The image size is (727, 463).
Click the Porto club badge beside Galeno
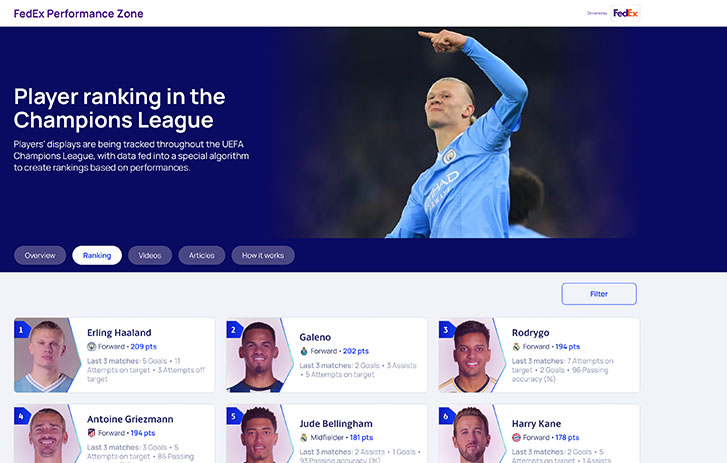click(x=304, y=351)
